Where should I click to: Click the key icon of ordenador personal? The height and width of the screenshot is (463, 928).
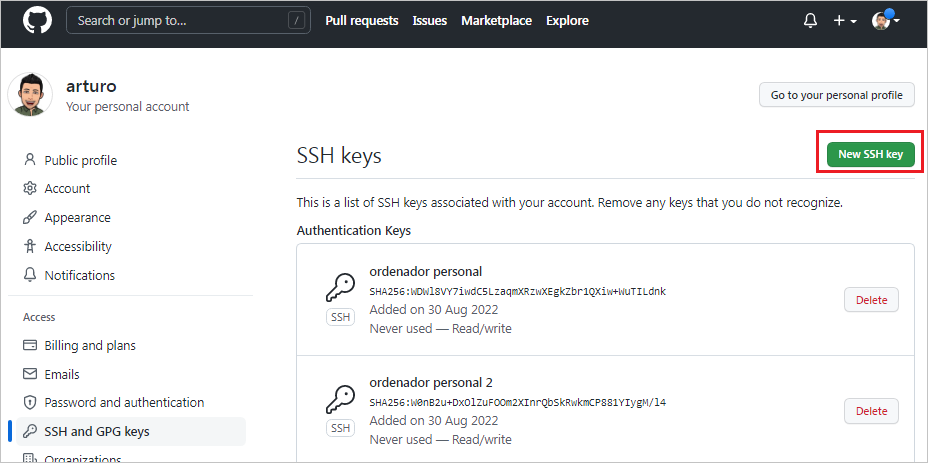tap(340, 287)
